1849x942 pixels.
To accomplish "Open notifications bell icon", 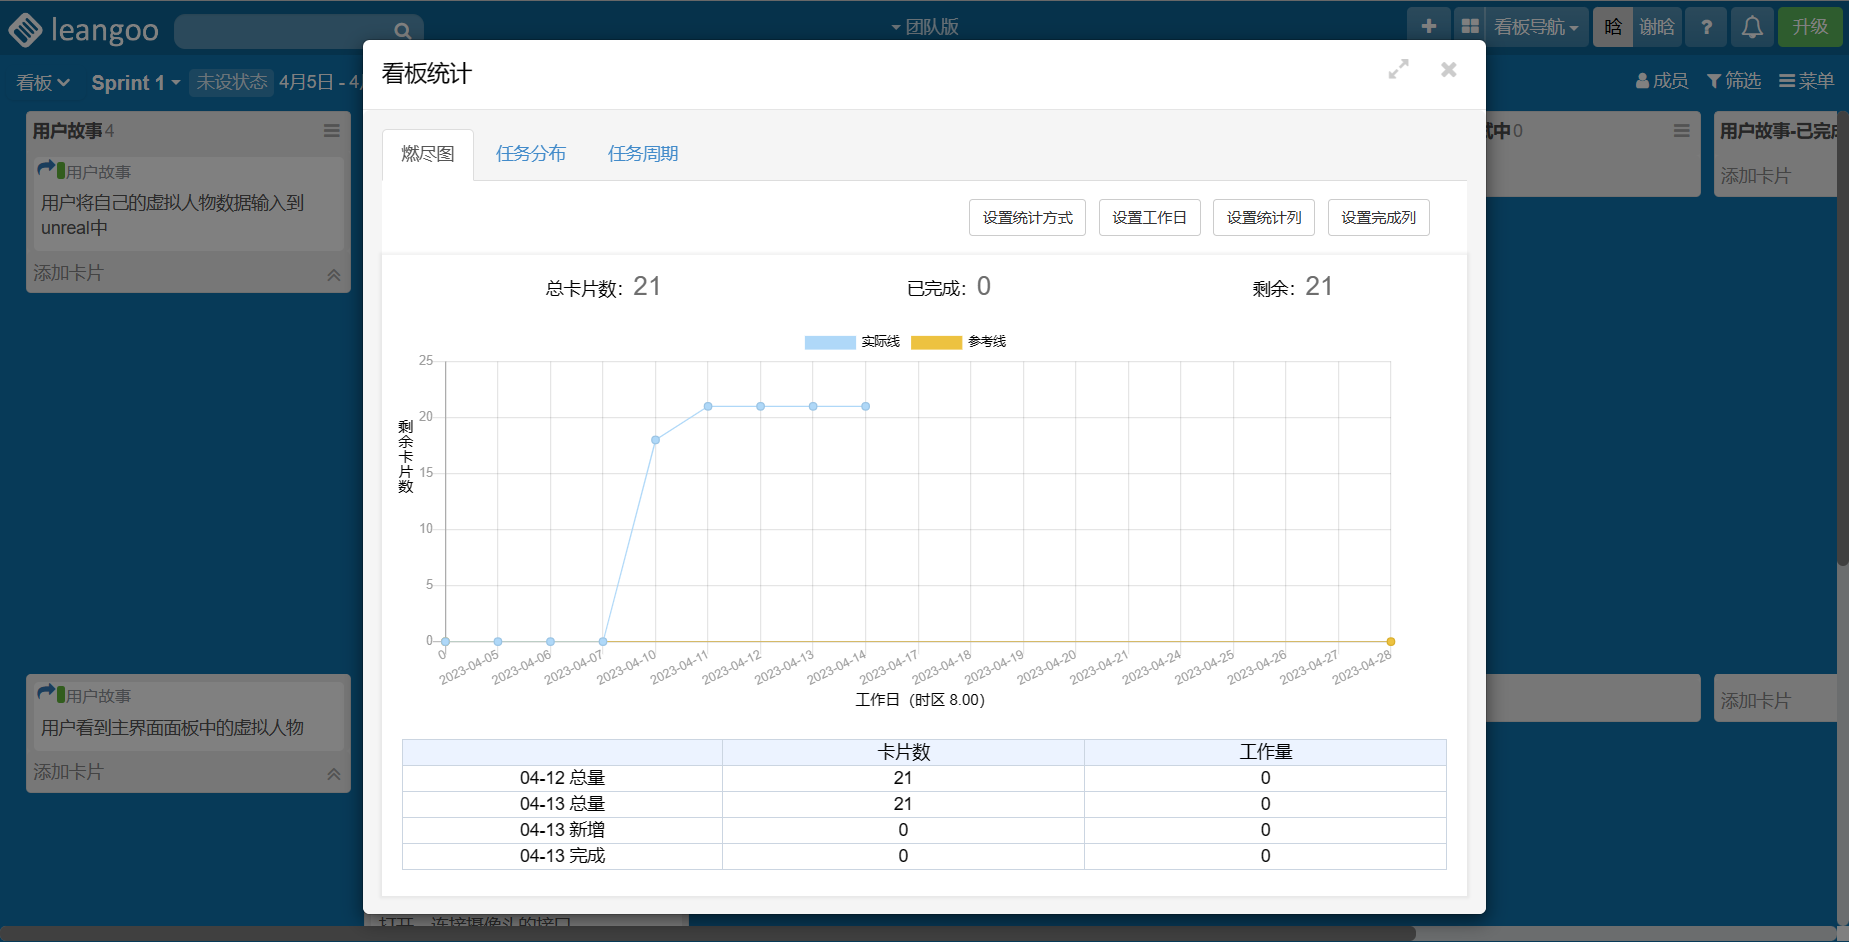I will pyautogui.click(x=1752, y=27).
